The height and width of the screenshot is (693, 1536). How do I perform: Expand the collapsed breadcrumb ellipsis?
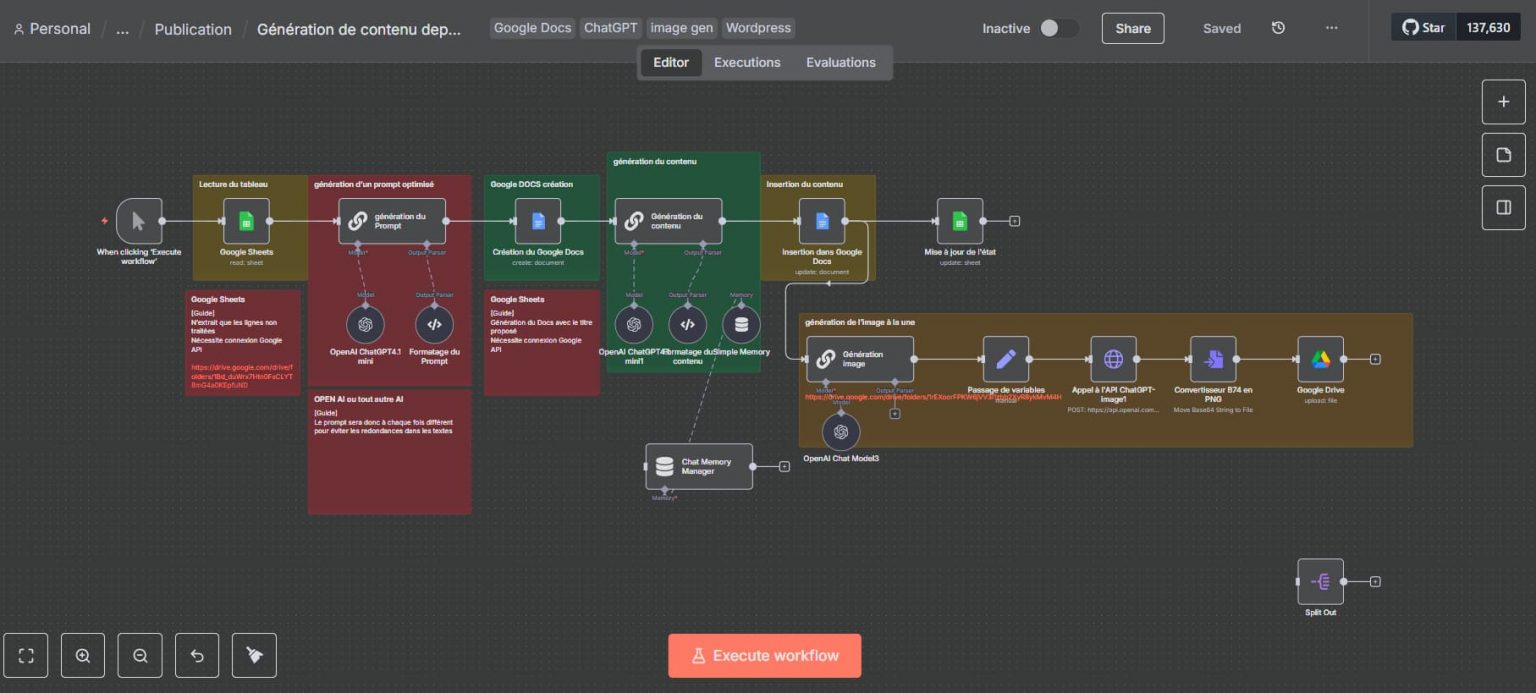click(x=121, y=29)
